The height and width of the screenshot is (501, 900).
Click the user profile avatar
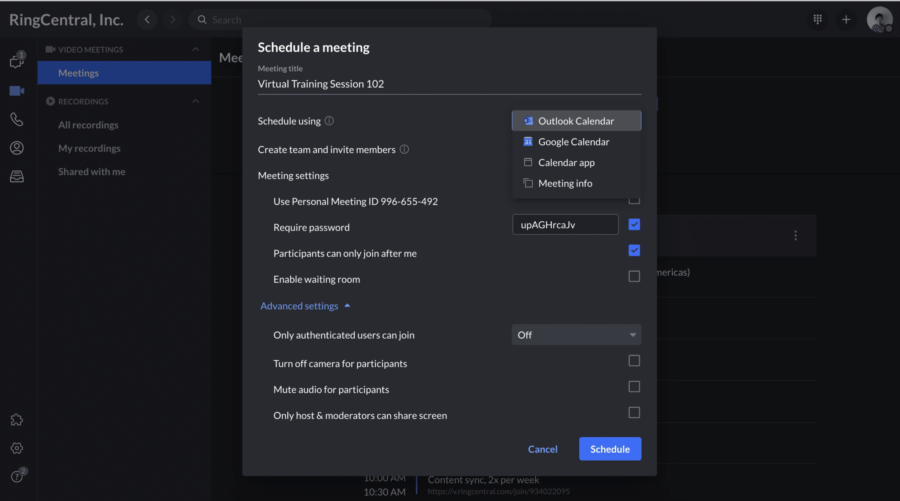(x=878, y=19)
